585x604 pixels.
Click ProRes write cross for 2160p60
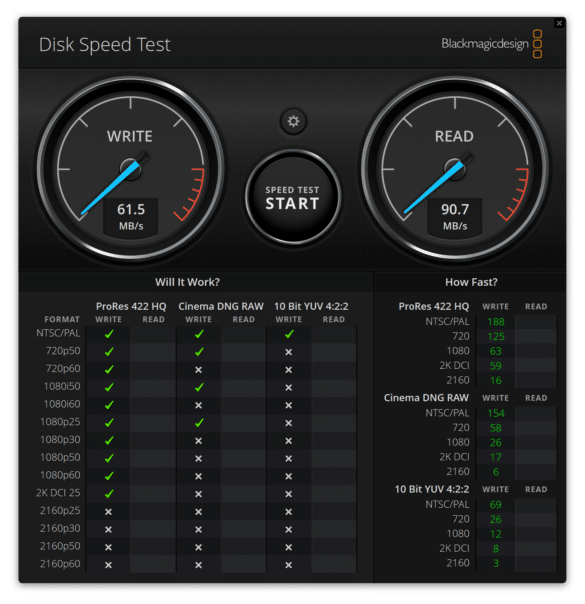point(108,565)
